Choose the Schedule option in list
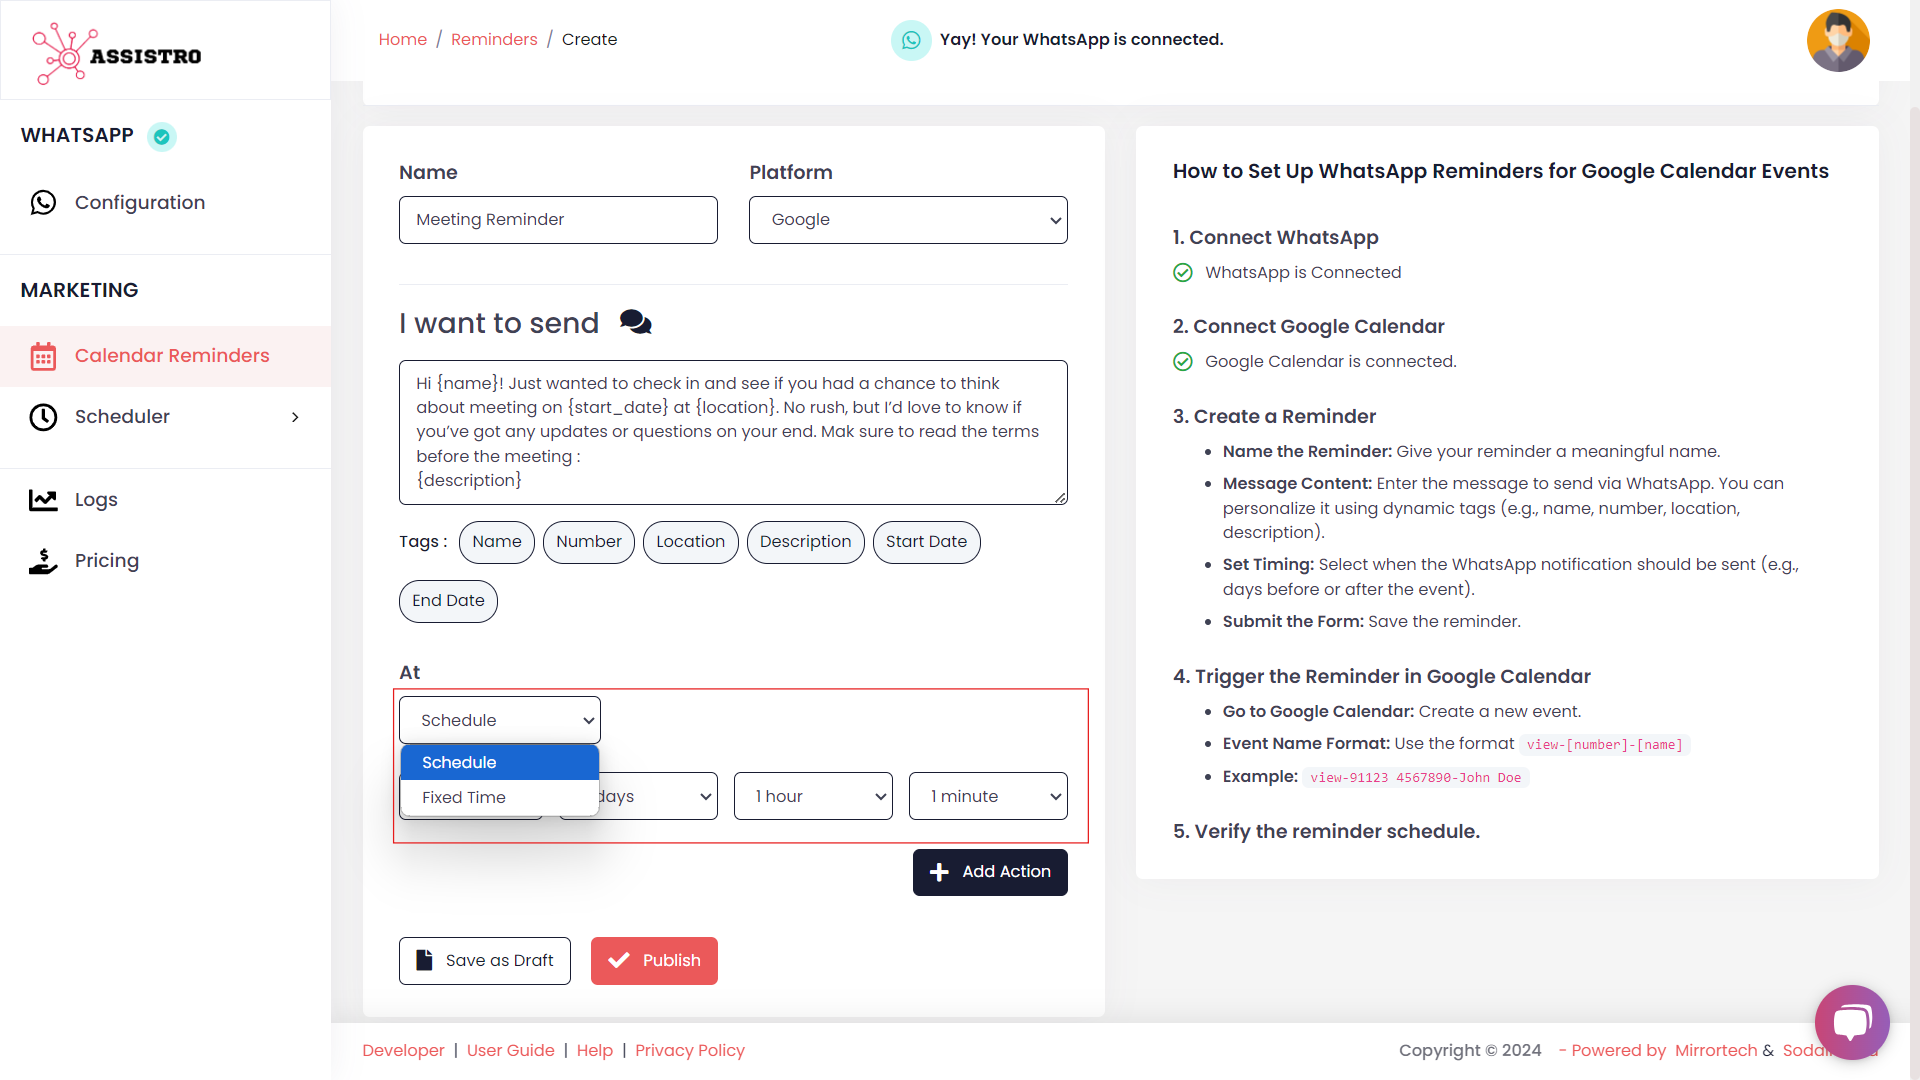The width and height of the screenshot is (1920, 1080). pos(459,762)
